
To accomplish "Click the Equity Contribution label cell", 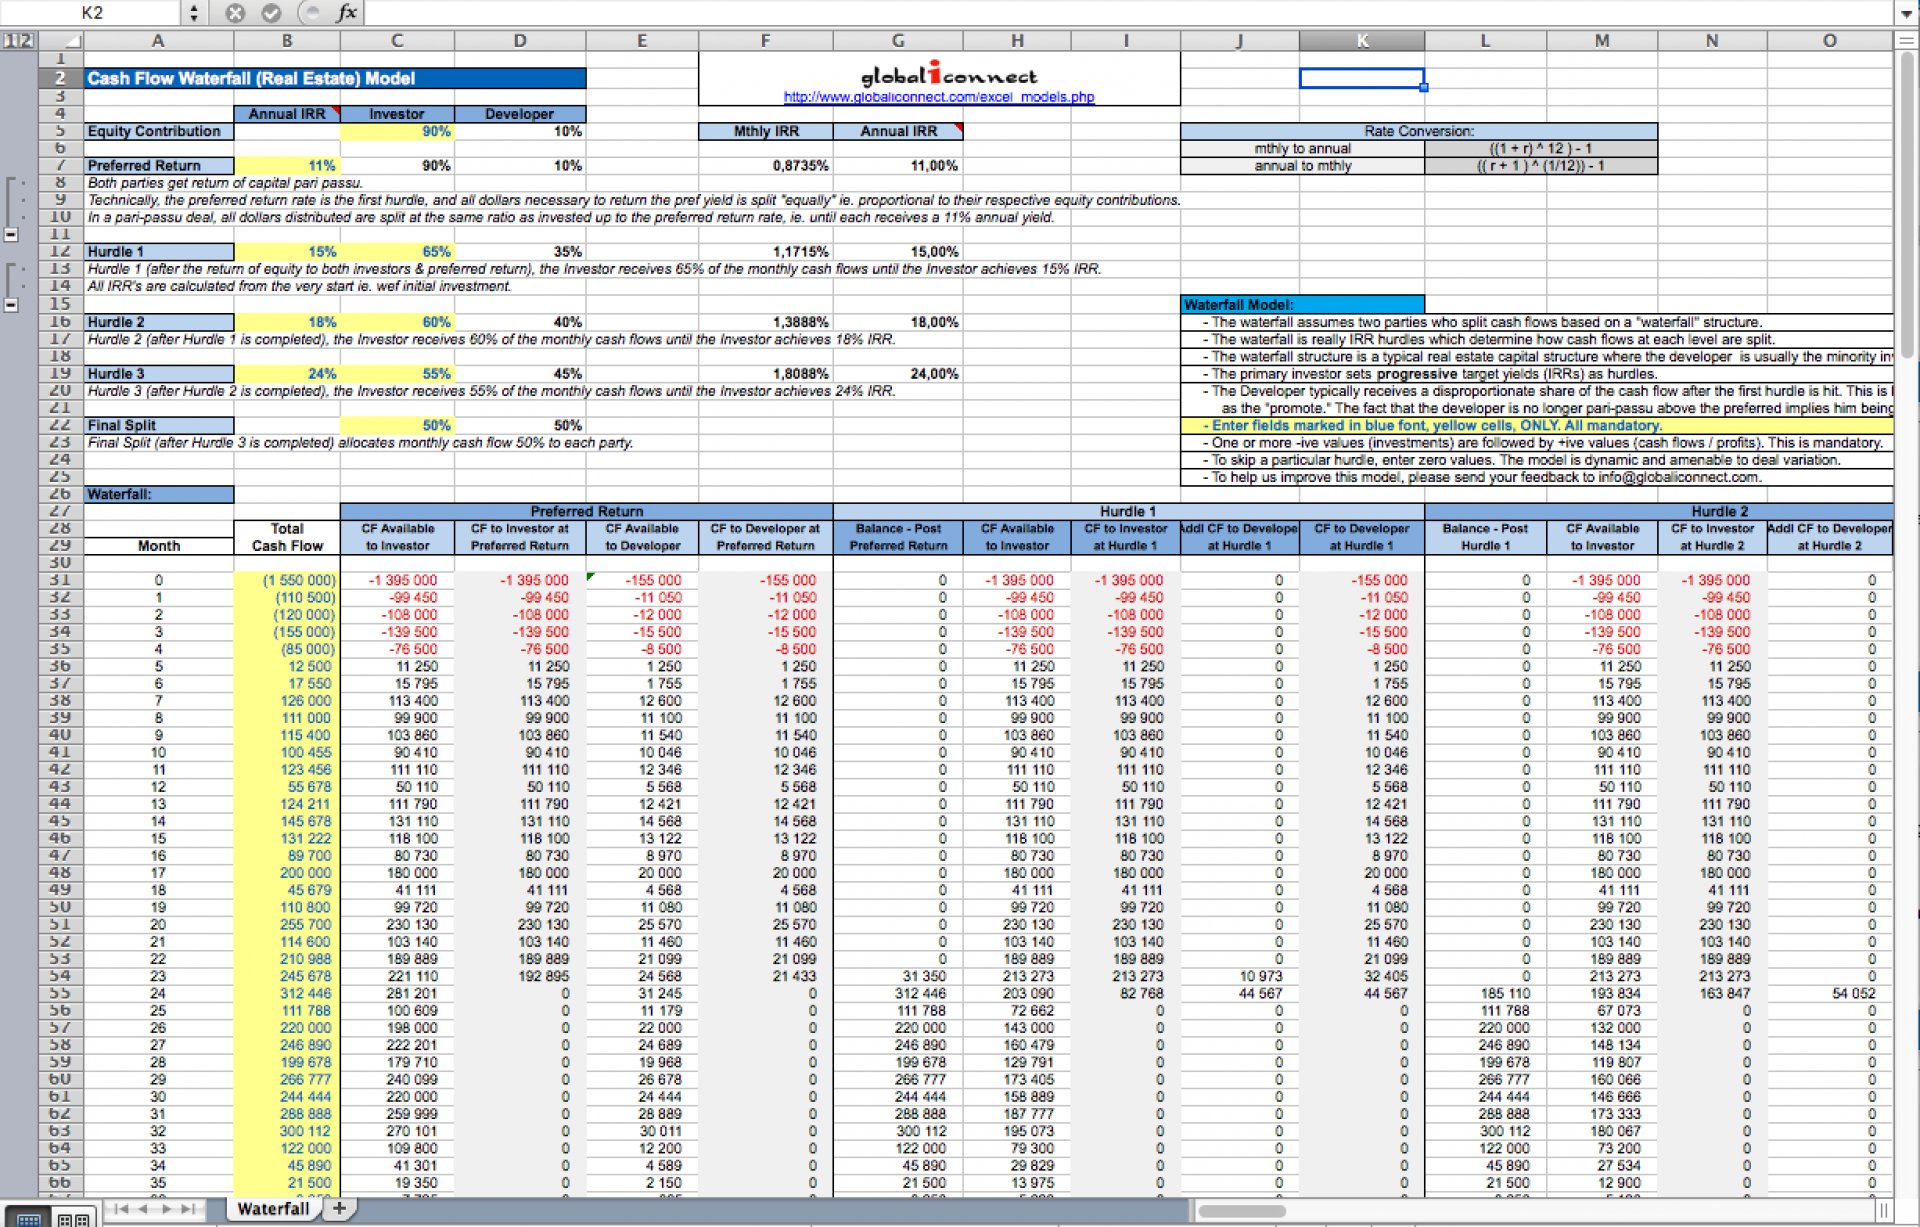I will tap(158, 131).
